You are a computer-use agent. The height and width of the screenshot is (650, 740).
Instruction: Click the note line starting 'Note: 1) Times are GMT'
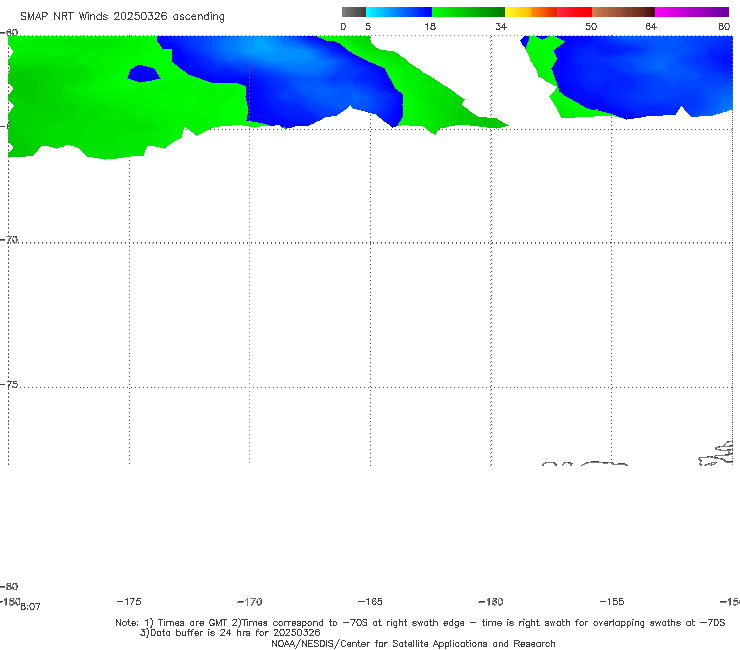(x=420, y=623)
